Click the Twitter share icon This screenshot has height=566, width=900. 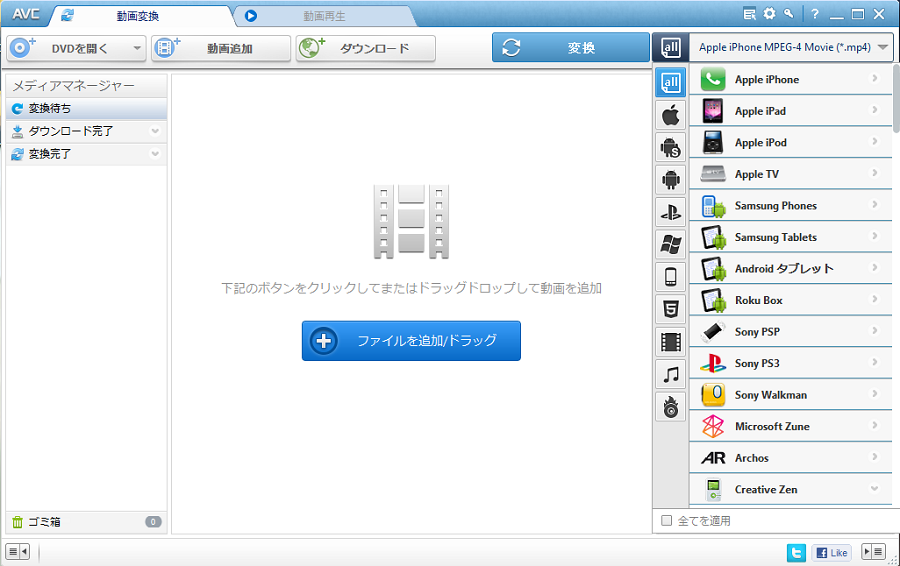tap(796, 553)
